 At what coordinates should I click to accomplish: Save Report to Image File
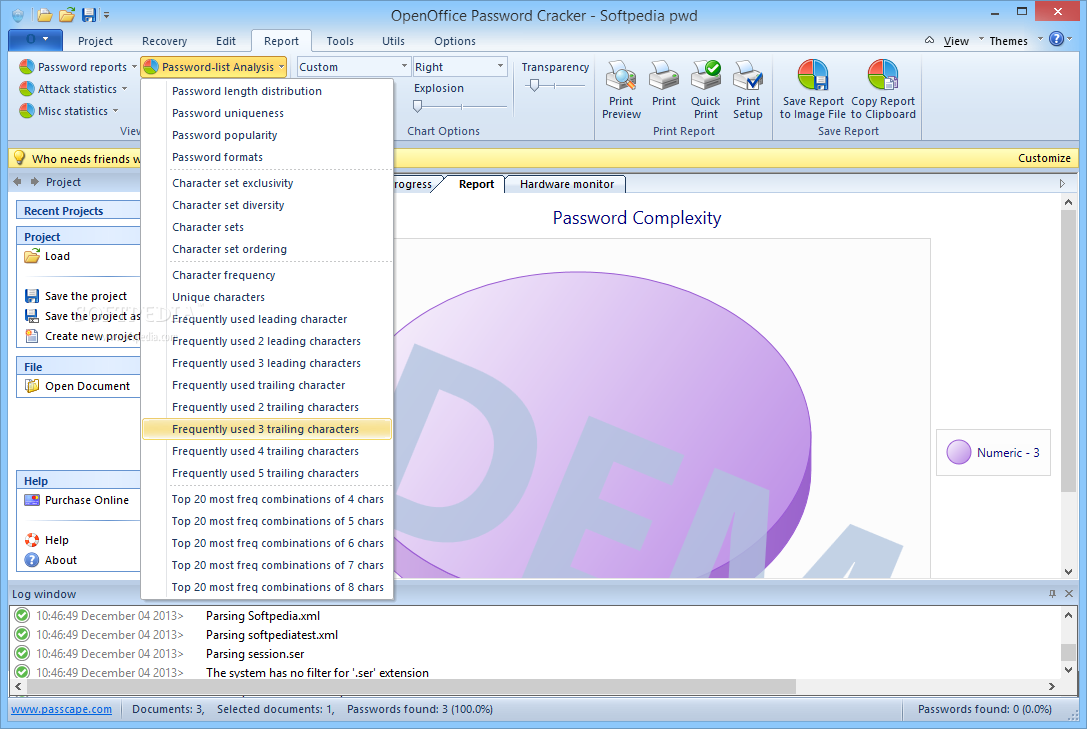[812, 90]
